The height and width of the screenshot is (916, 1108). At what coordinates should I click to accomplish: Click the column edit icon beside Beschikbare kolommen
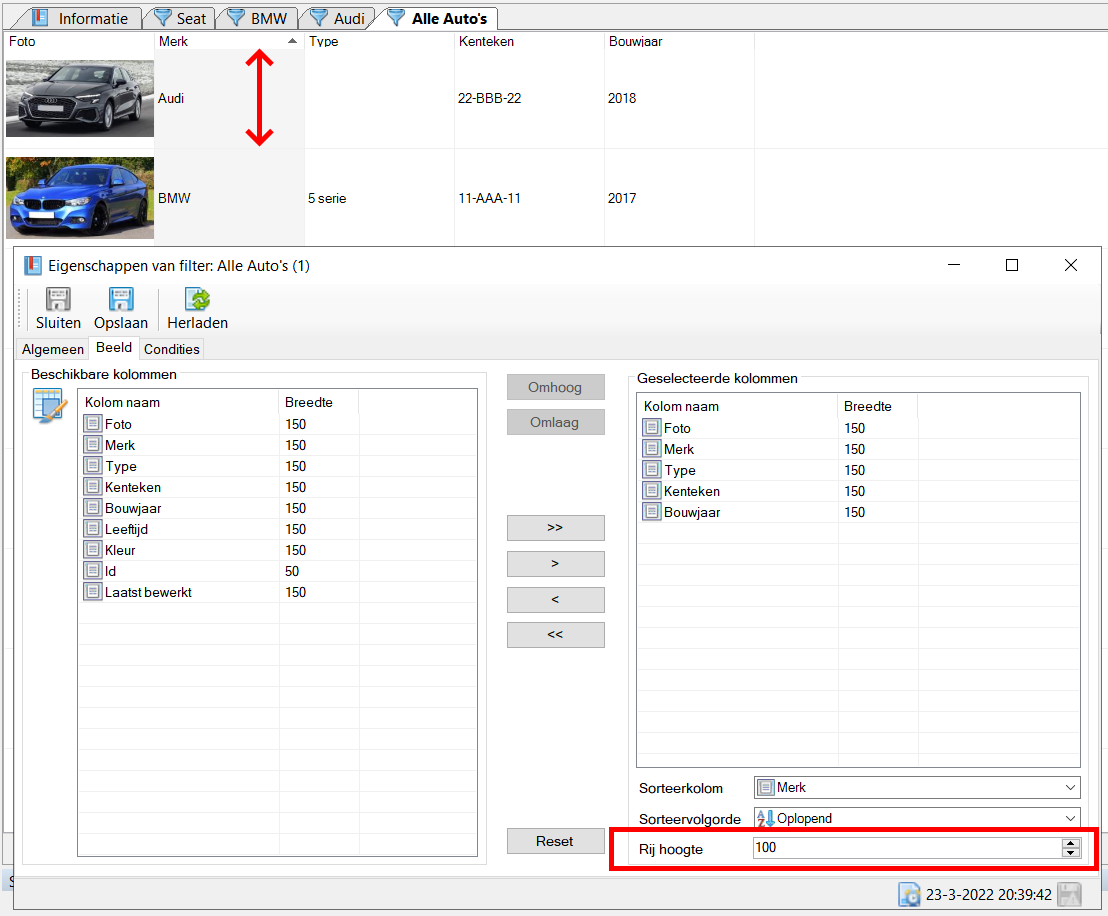tap(49, 404)
